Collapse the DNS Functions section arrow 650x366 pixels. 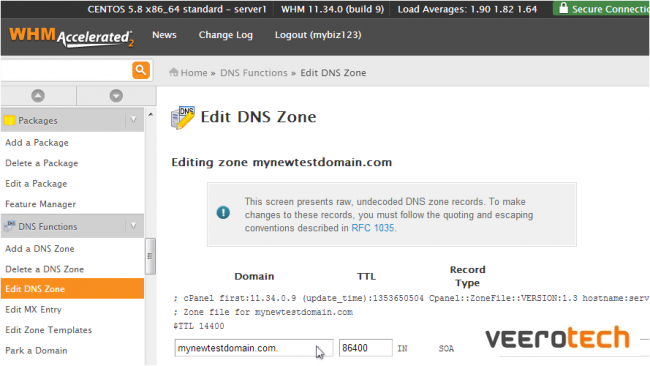133,225
